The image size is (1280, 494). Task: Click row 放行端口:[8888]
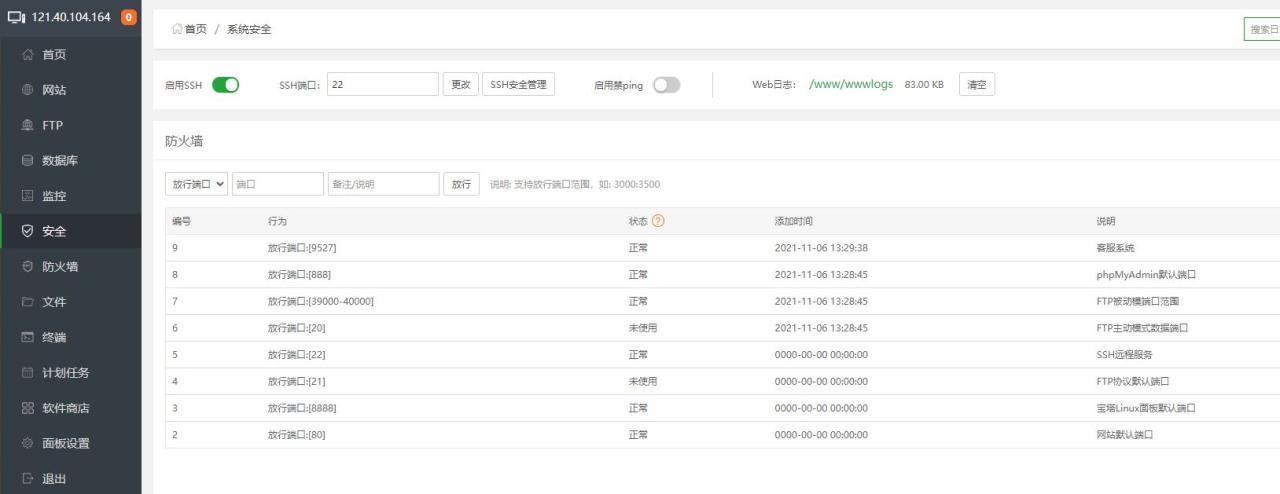pos(722,408)
